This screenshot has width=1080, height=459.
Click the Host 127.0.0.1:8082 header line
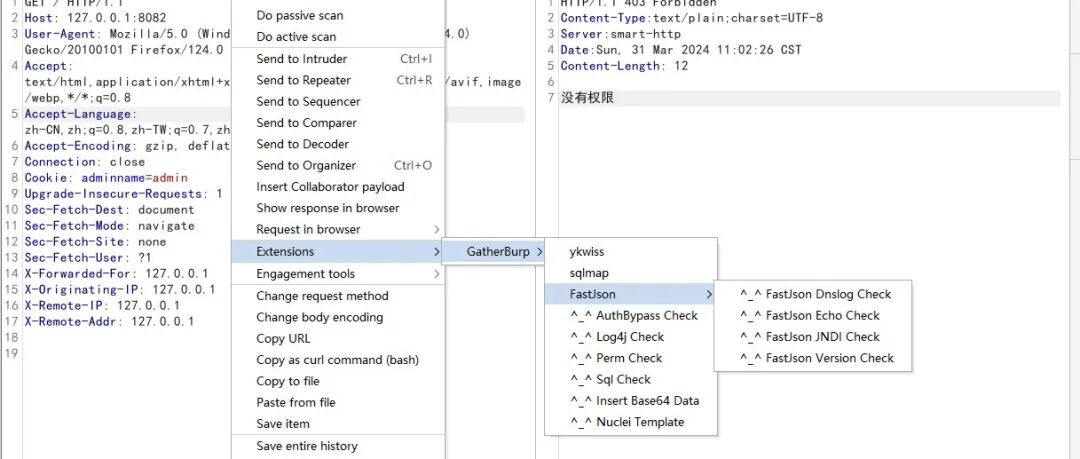[x=95, y=18]
